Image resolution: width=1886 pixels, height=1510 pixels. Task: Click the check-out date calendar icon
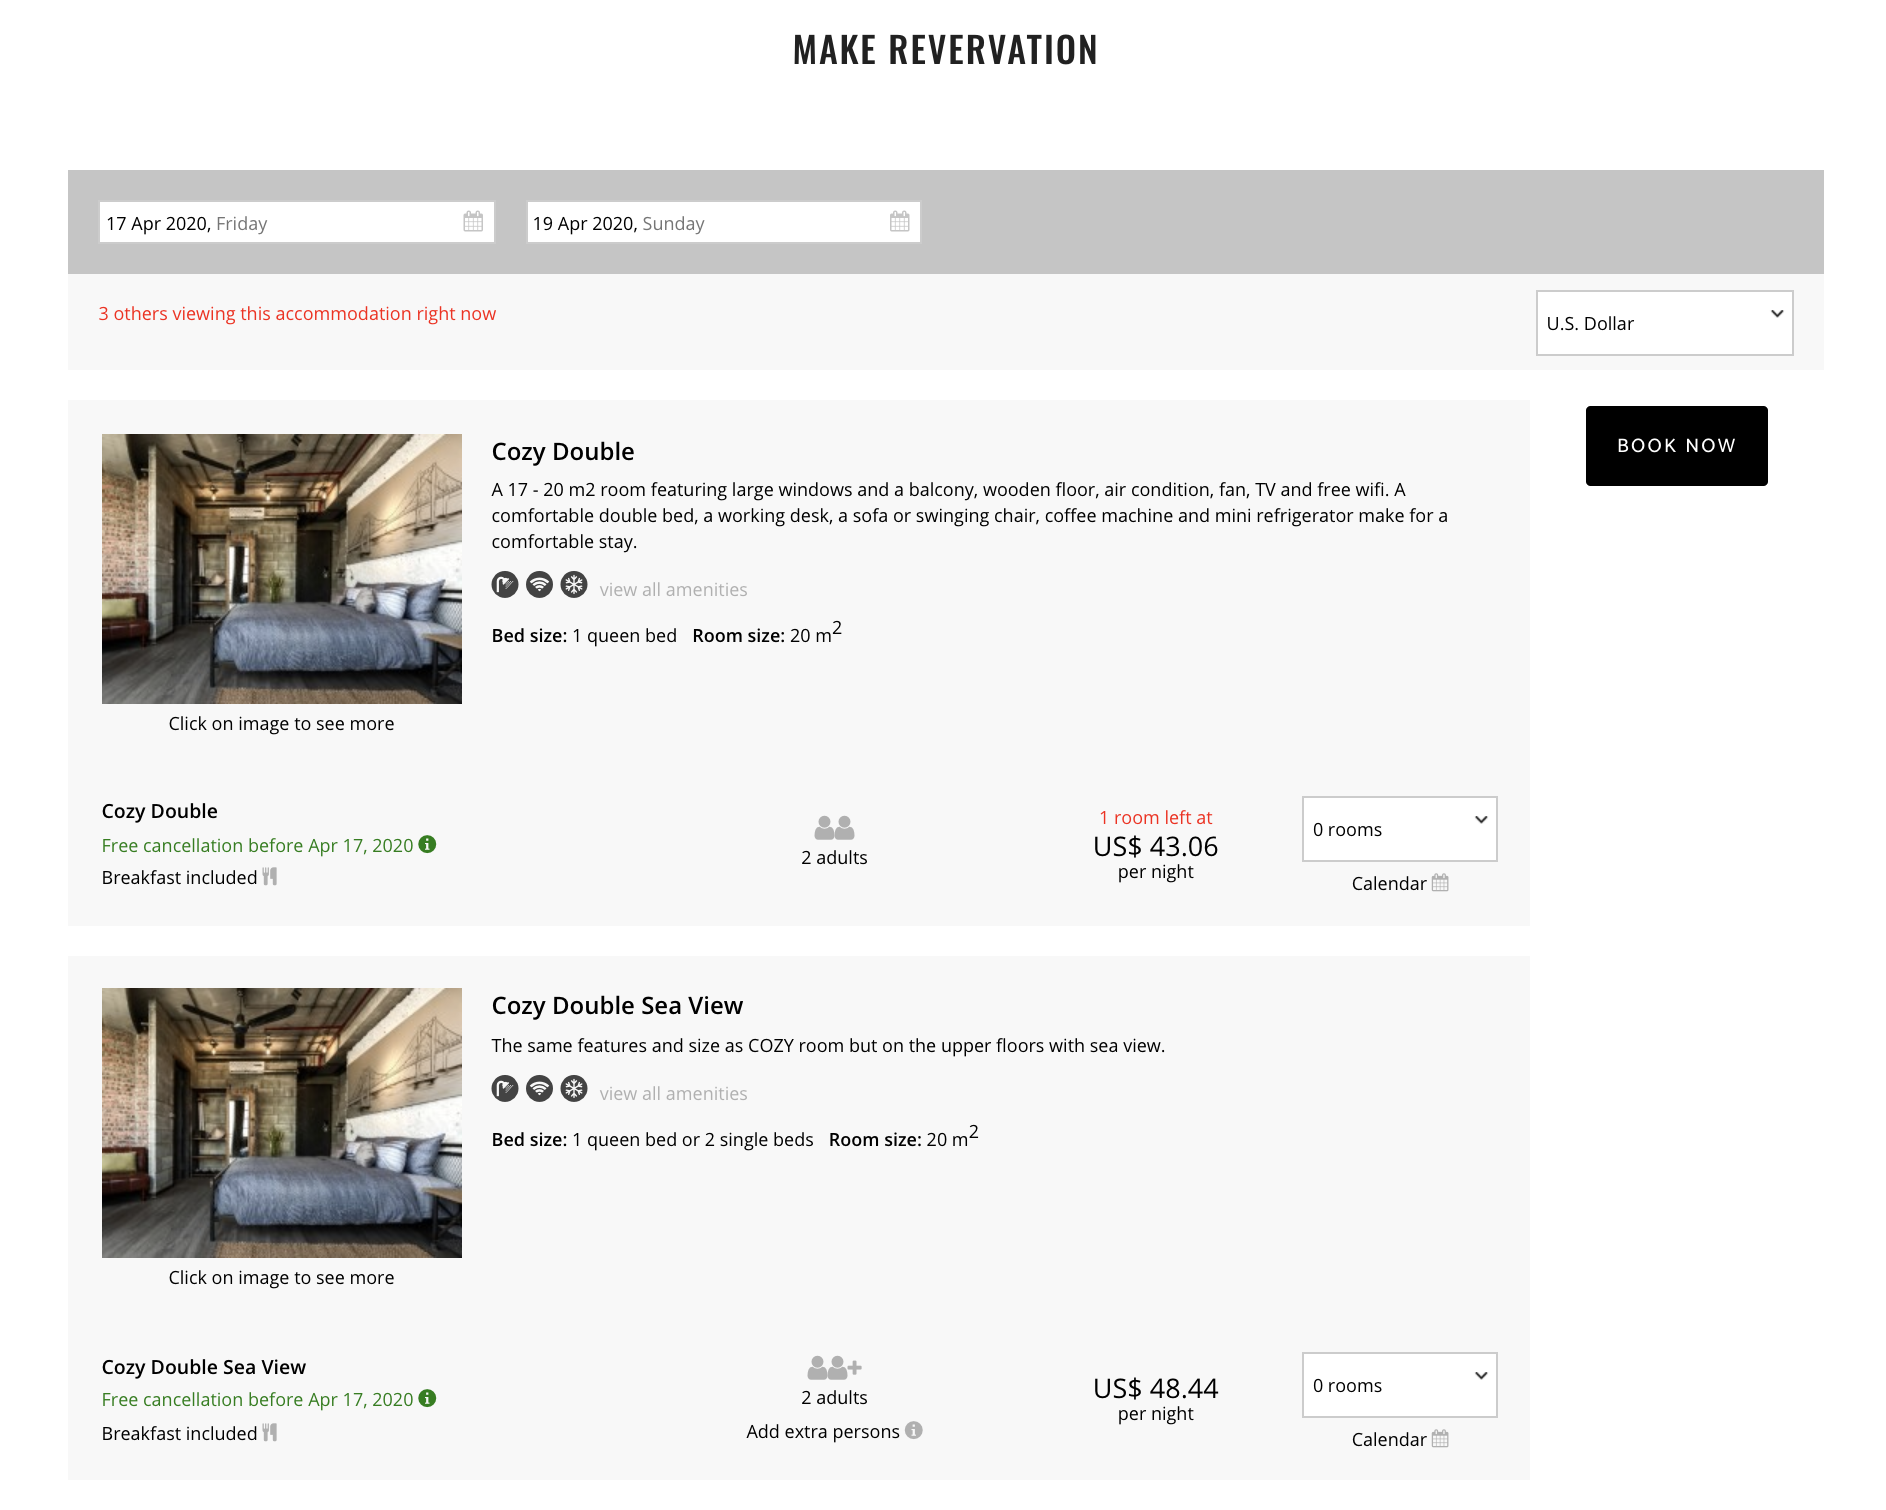tap(899, 222)
